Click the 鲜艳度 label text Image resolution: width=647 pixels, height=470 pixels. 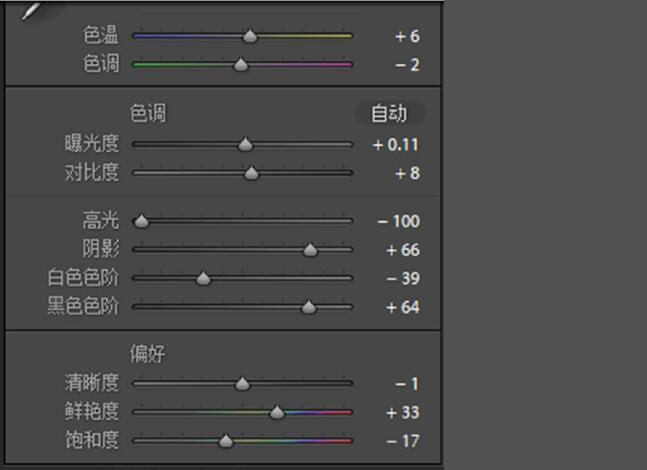92,411
